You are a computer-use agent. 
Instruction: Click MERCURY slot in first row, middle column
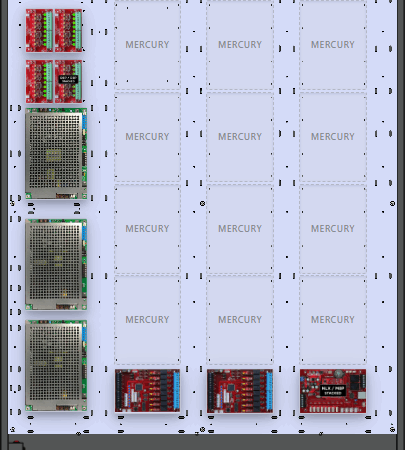(x=240, y=45)
